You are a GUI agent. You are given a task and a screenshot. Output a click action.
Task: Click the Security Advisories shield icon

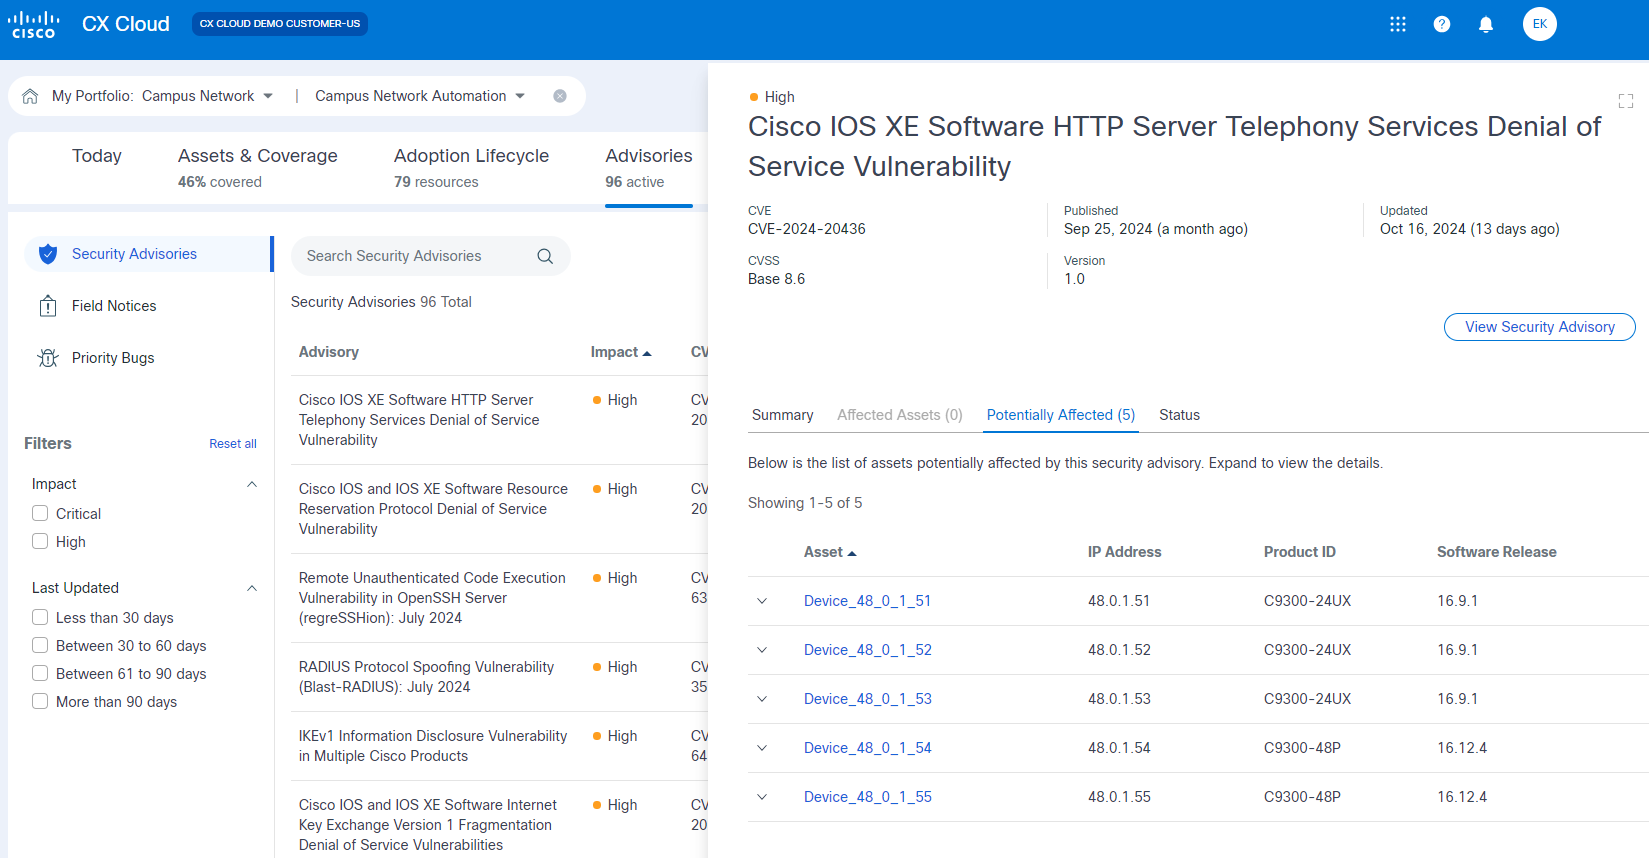click(x=48, y=254)
